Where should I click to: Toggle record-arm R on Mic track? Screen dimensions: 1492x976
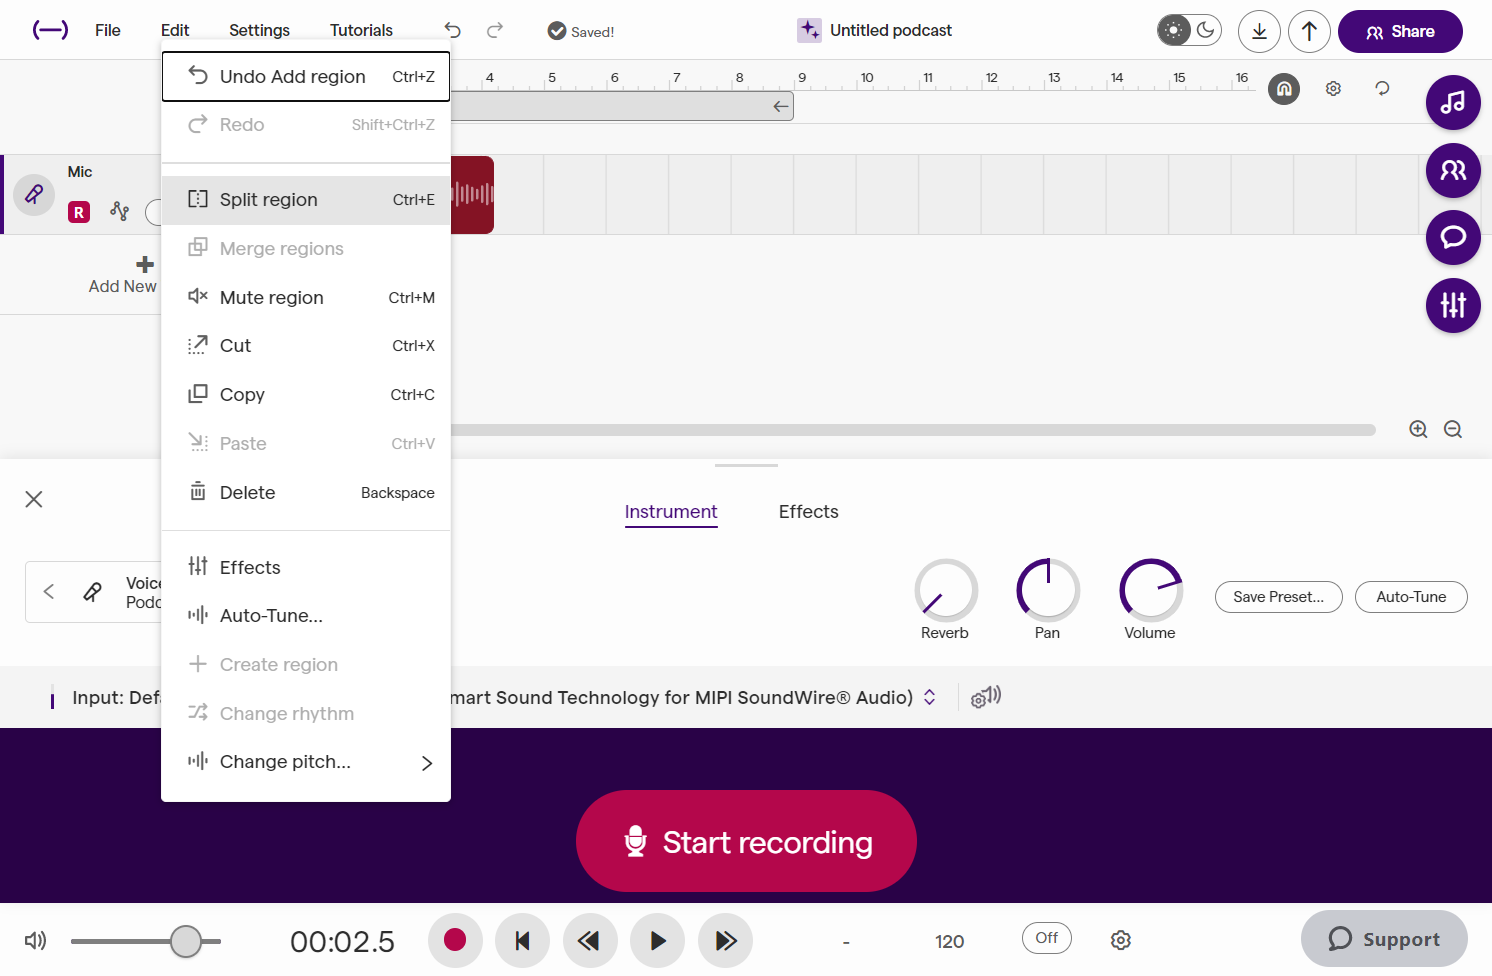79,212
